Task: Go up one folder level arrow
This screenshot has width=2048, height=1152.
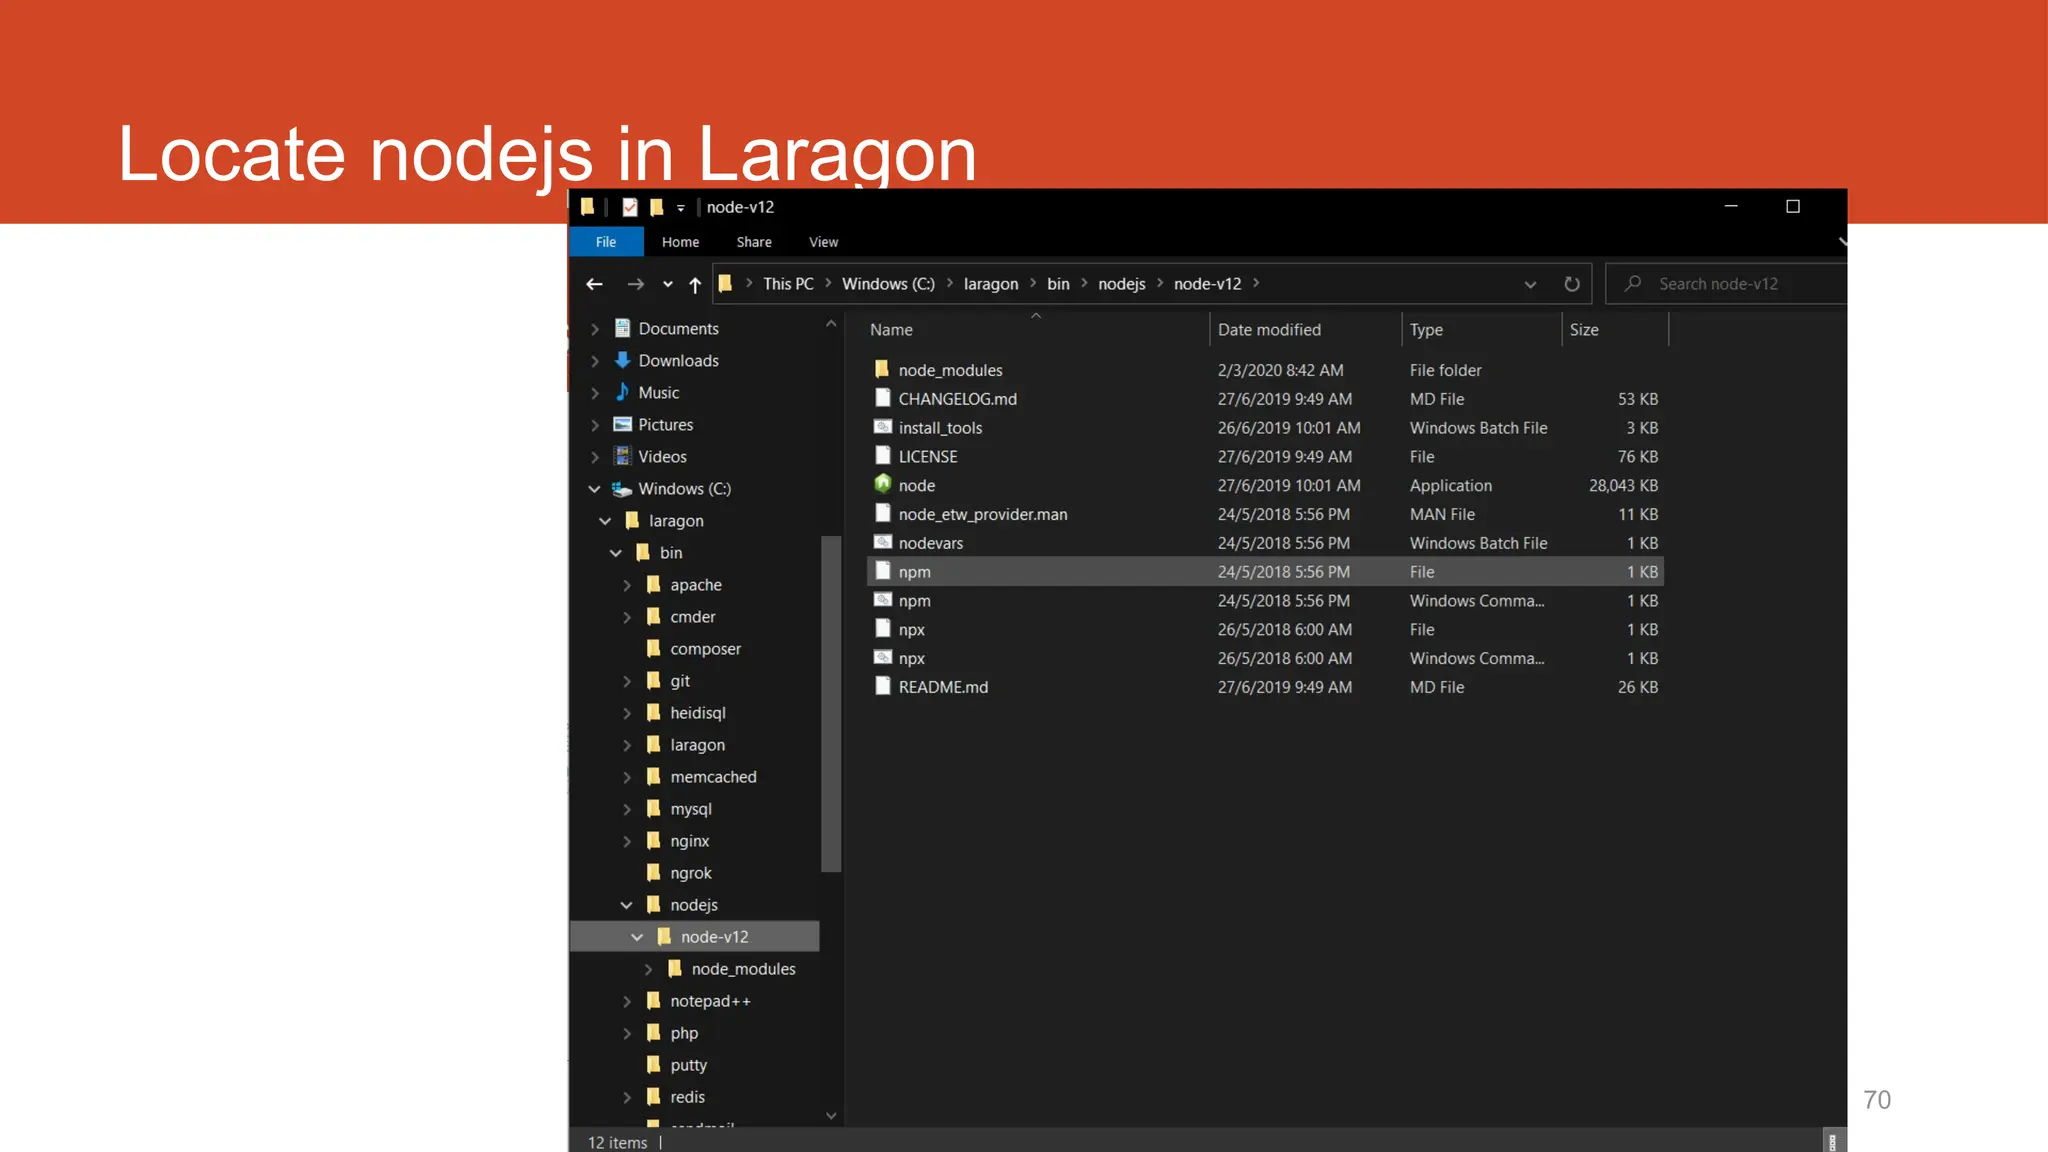Action: [695, 285]
